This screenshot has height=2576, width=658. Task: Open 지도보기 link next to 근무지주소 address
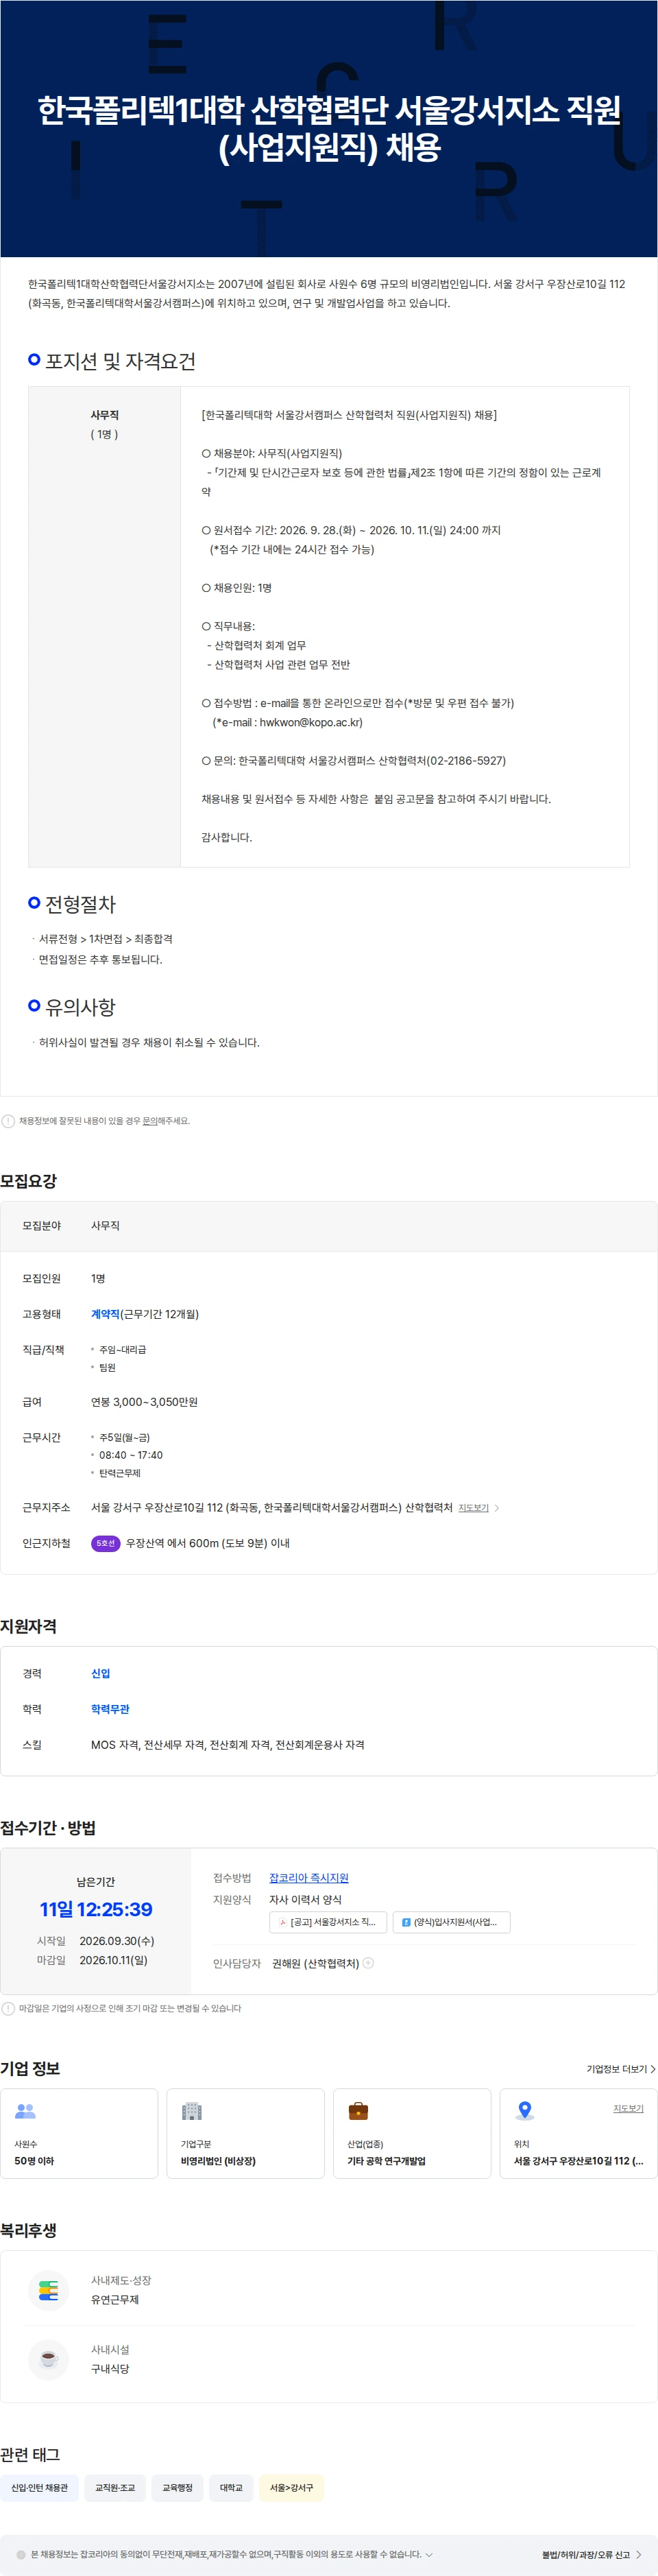(473, 1508)
